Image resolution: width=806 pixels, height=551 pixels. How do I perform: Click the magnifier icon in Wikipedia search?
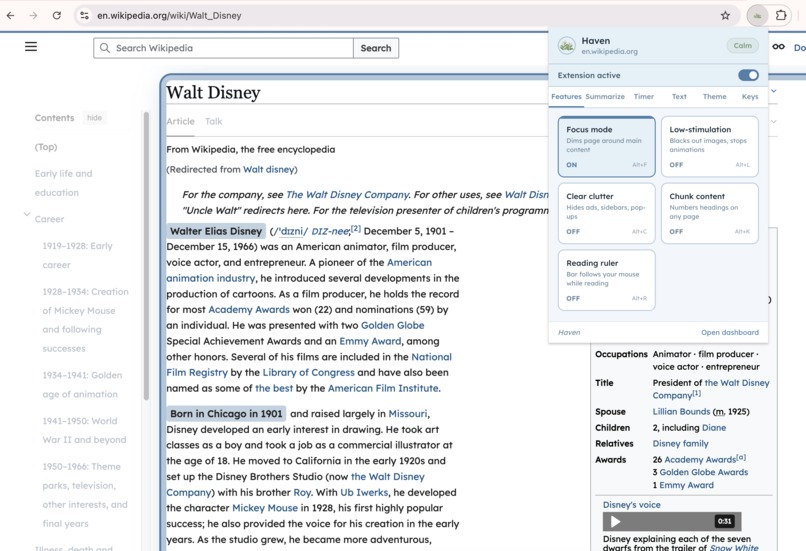(105, 48)
